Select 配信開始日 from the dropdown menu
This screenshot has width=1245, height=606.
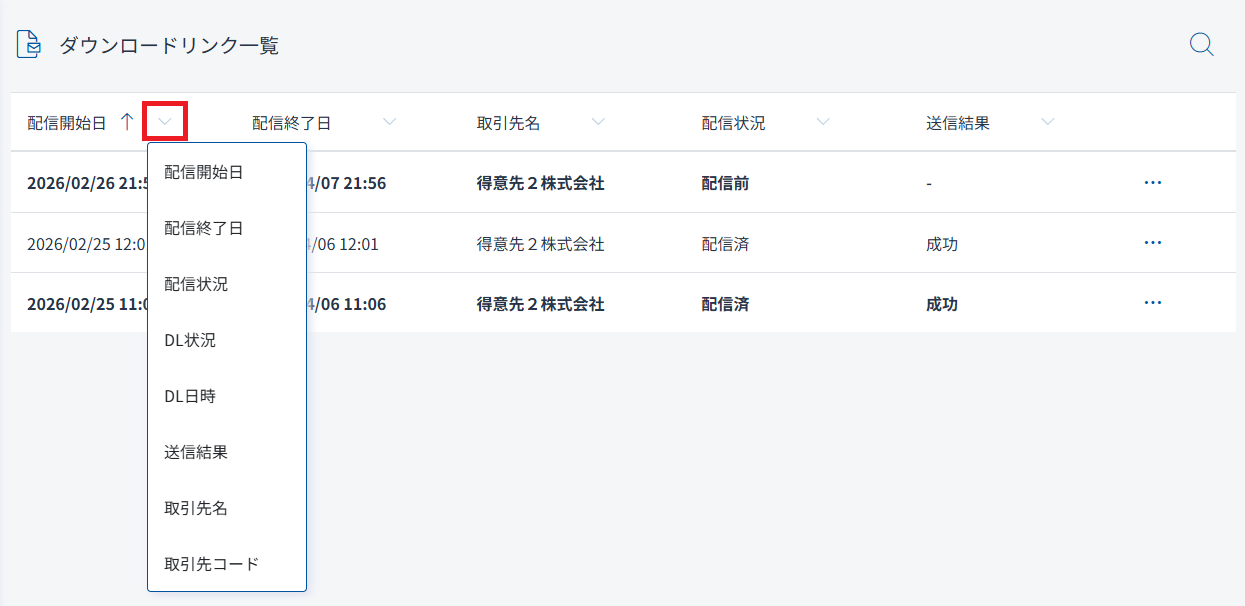(204, 172)
